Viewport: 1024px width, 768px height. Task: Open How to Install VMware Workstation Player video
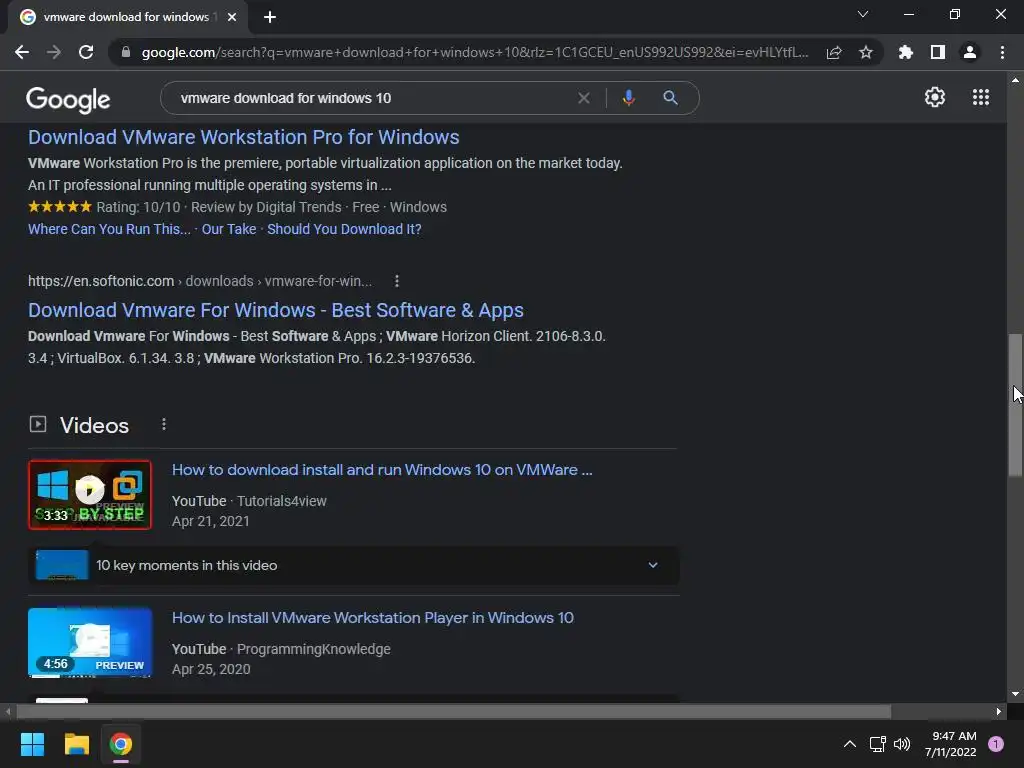pyautogui.click(x=373, y=618)
